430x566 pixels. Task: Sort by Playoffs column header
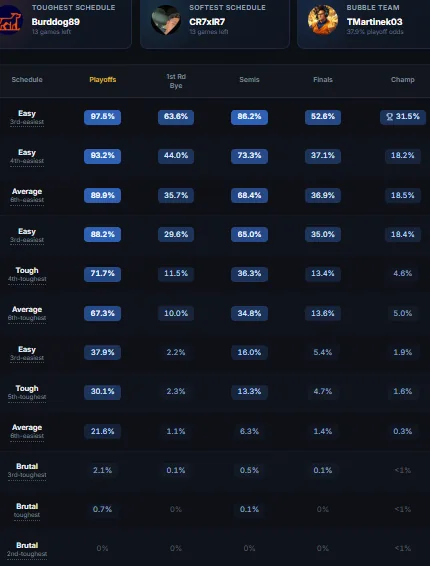tap(103, 80)
